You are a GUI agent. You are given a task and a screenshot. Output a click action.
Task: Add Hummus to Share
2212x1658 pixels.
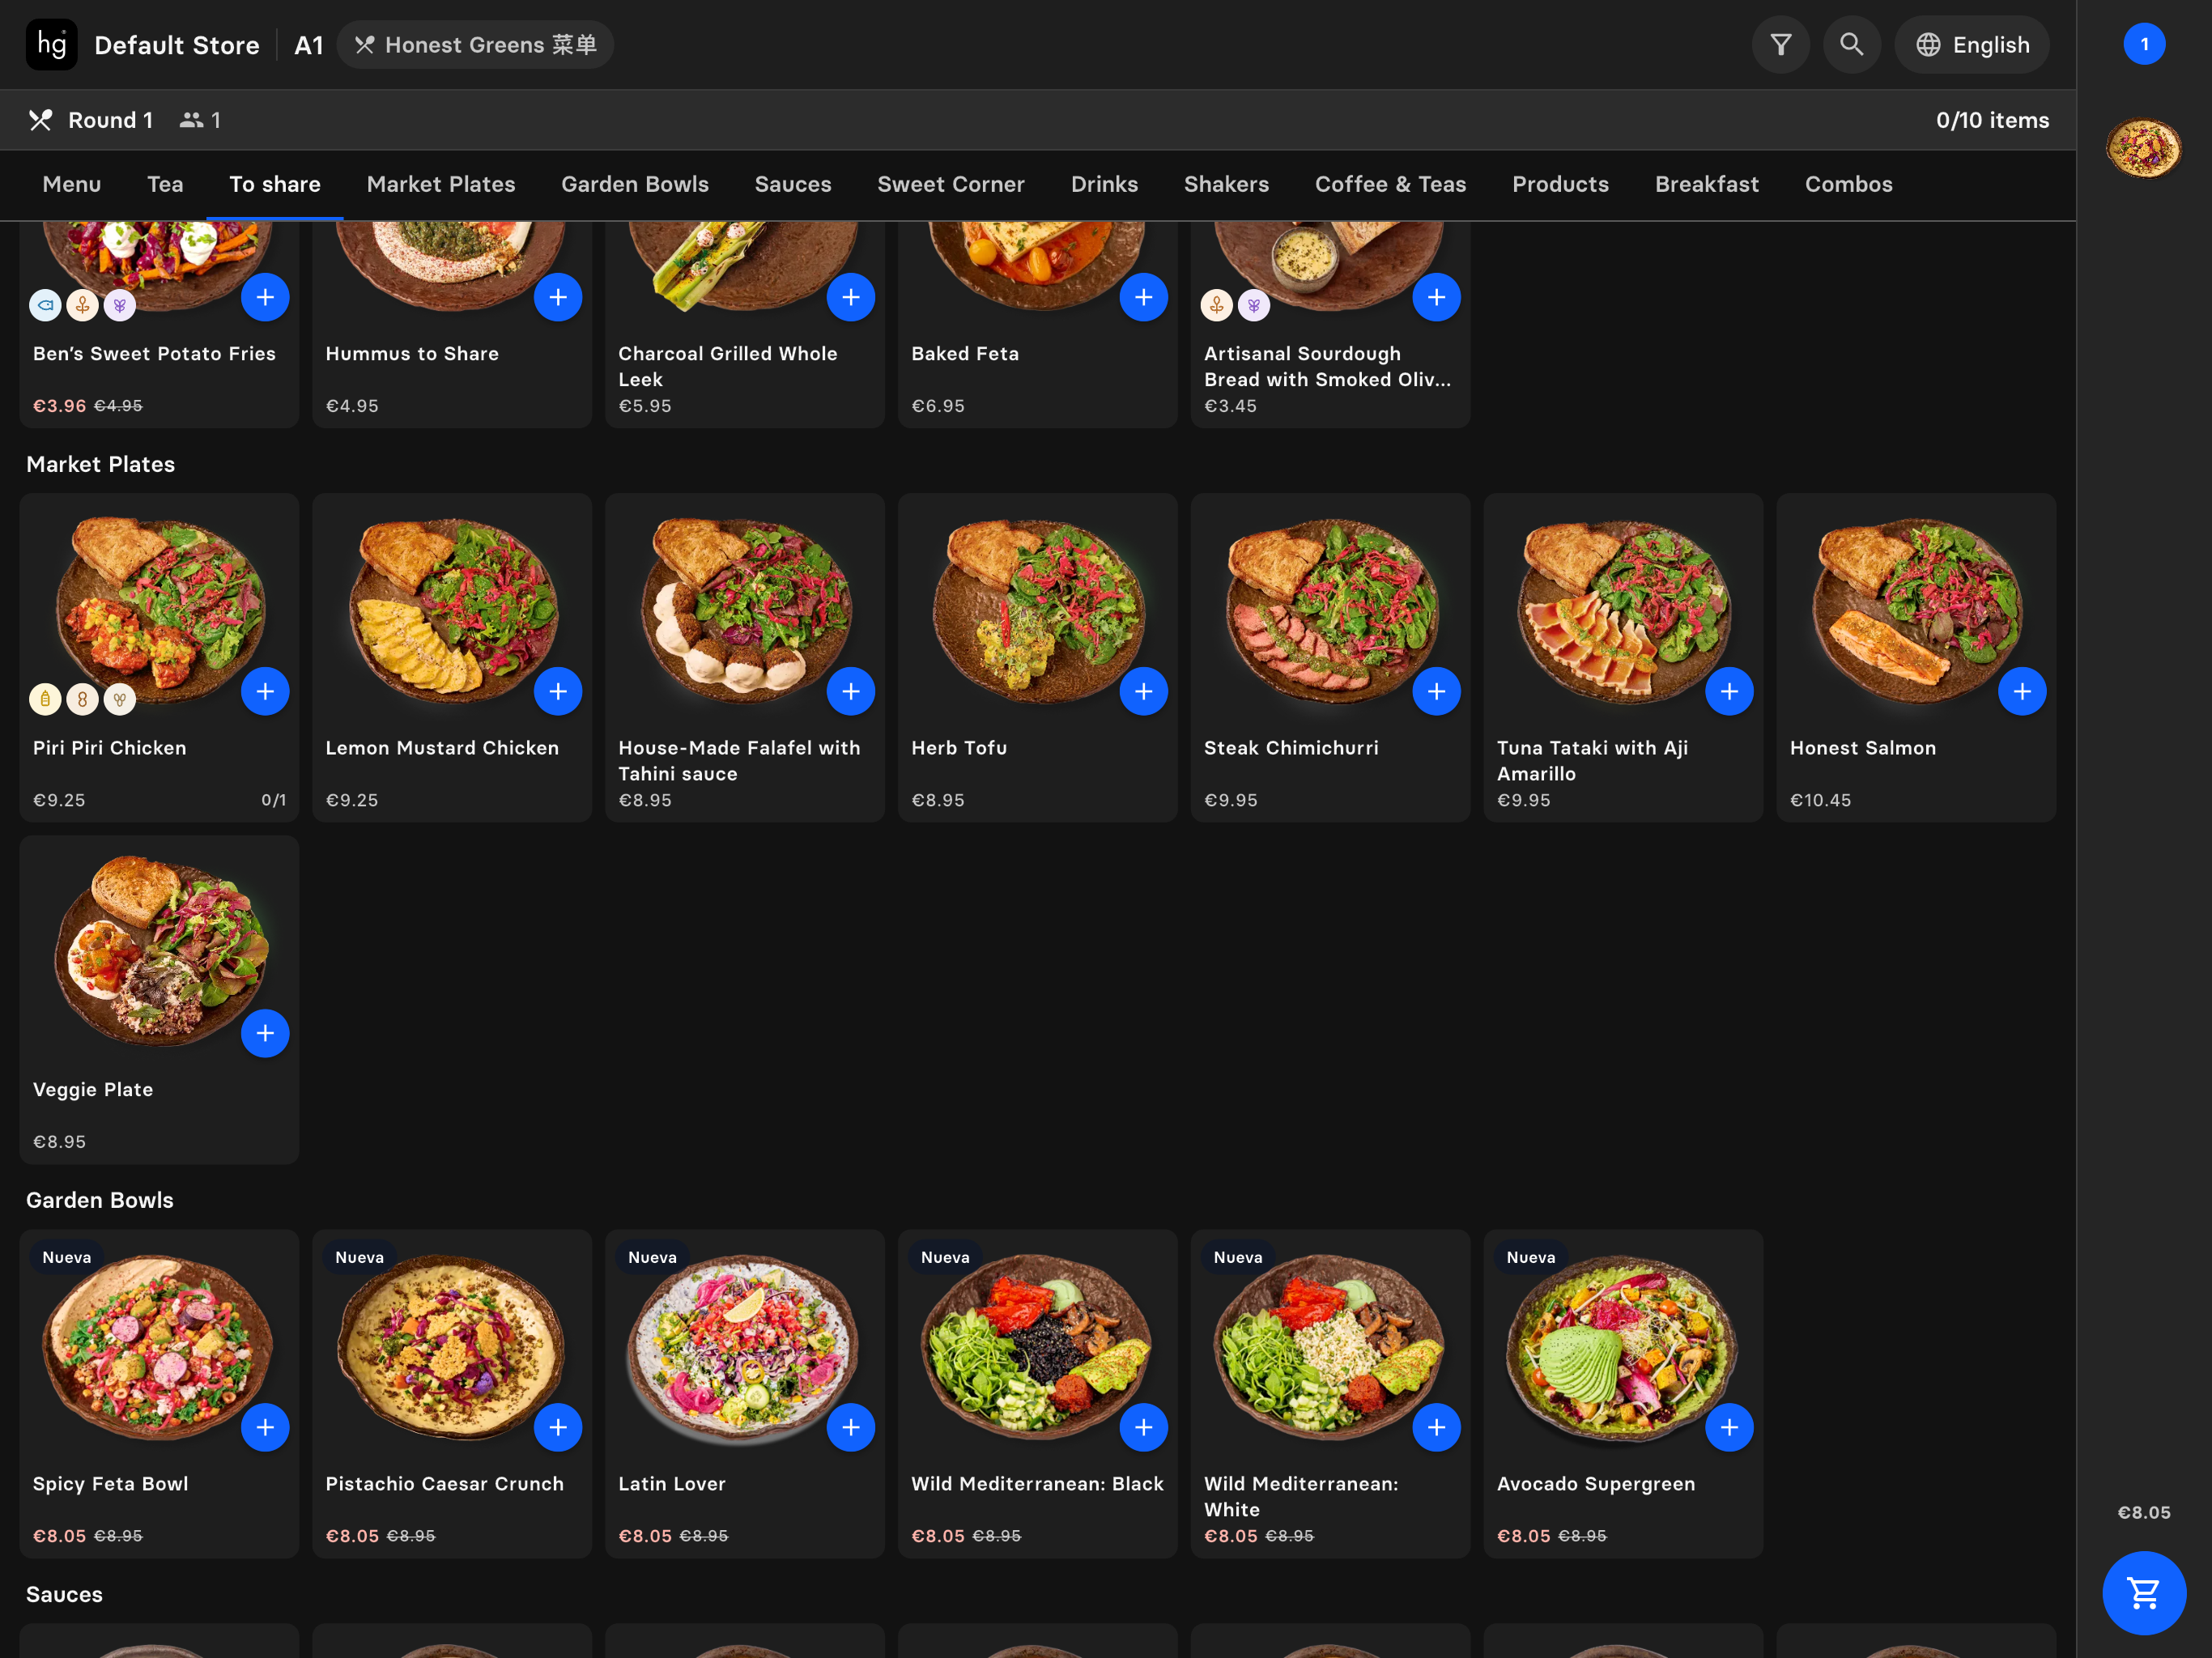tap(558, 297)
